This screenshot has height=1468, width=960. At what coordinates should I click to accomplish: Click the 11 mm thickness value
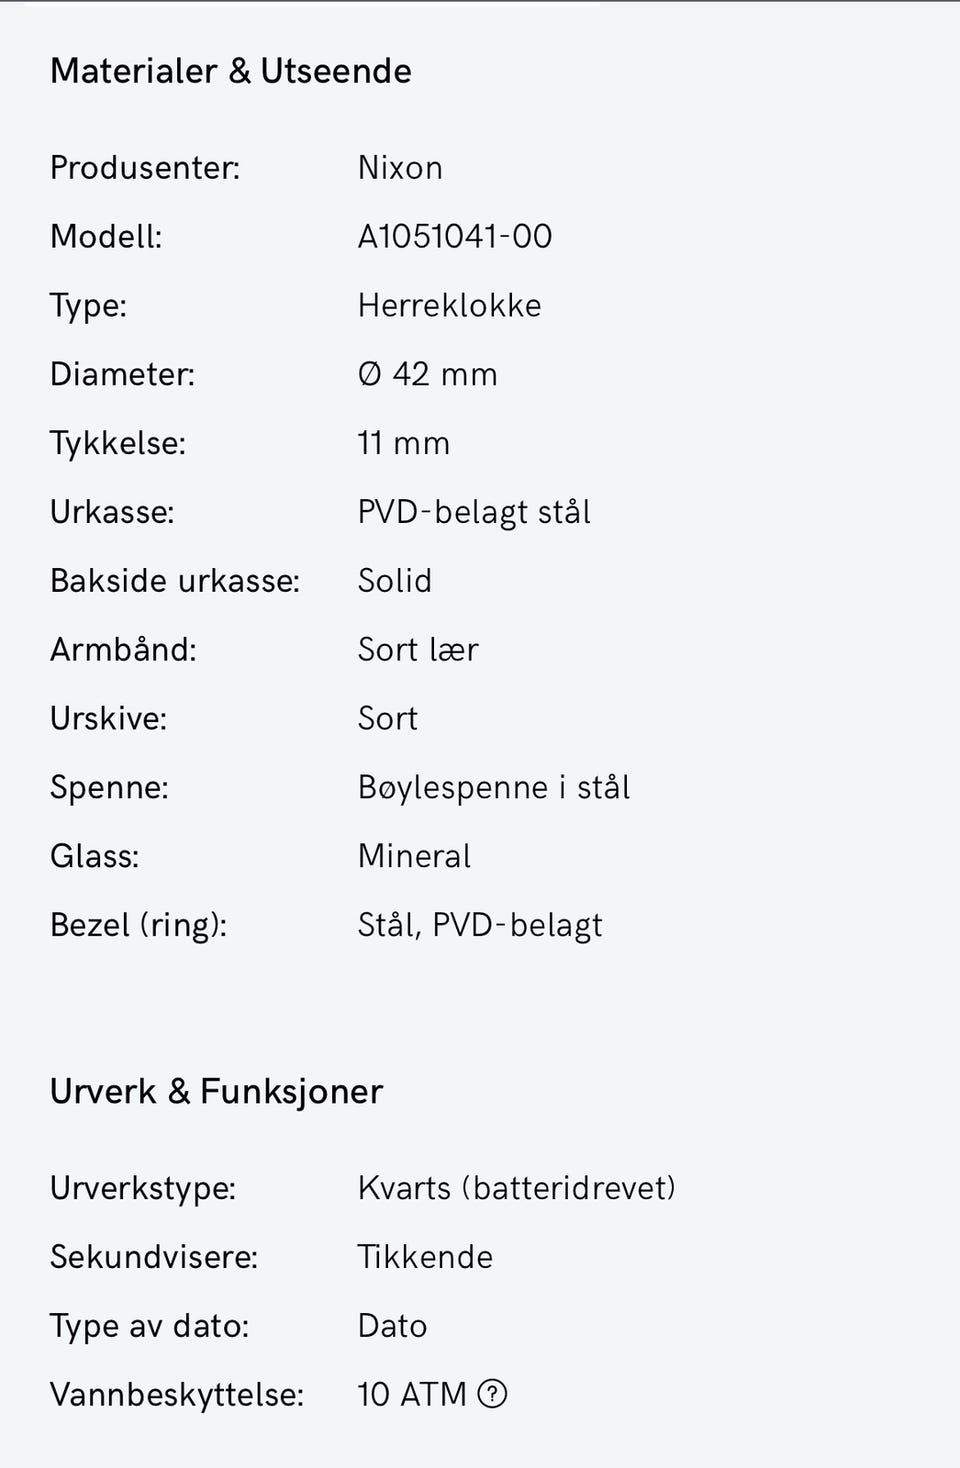[x=403, y=443]
